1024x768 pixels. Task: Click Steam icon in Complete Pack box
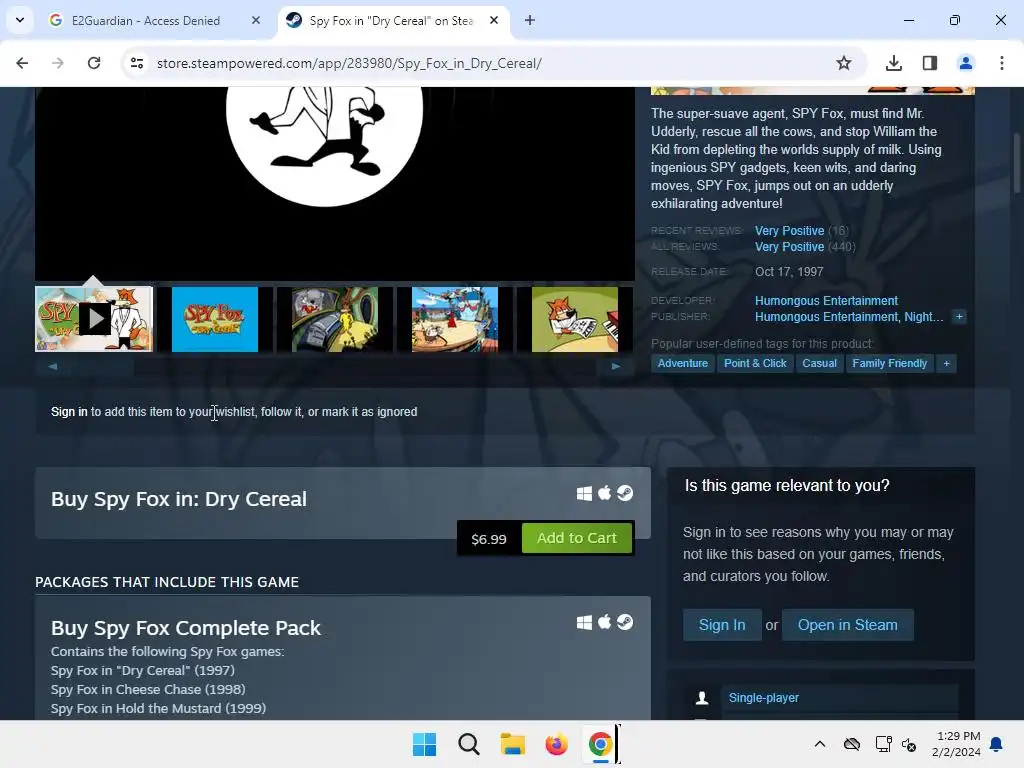click(625, 622)
